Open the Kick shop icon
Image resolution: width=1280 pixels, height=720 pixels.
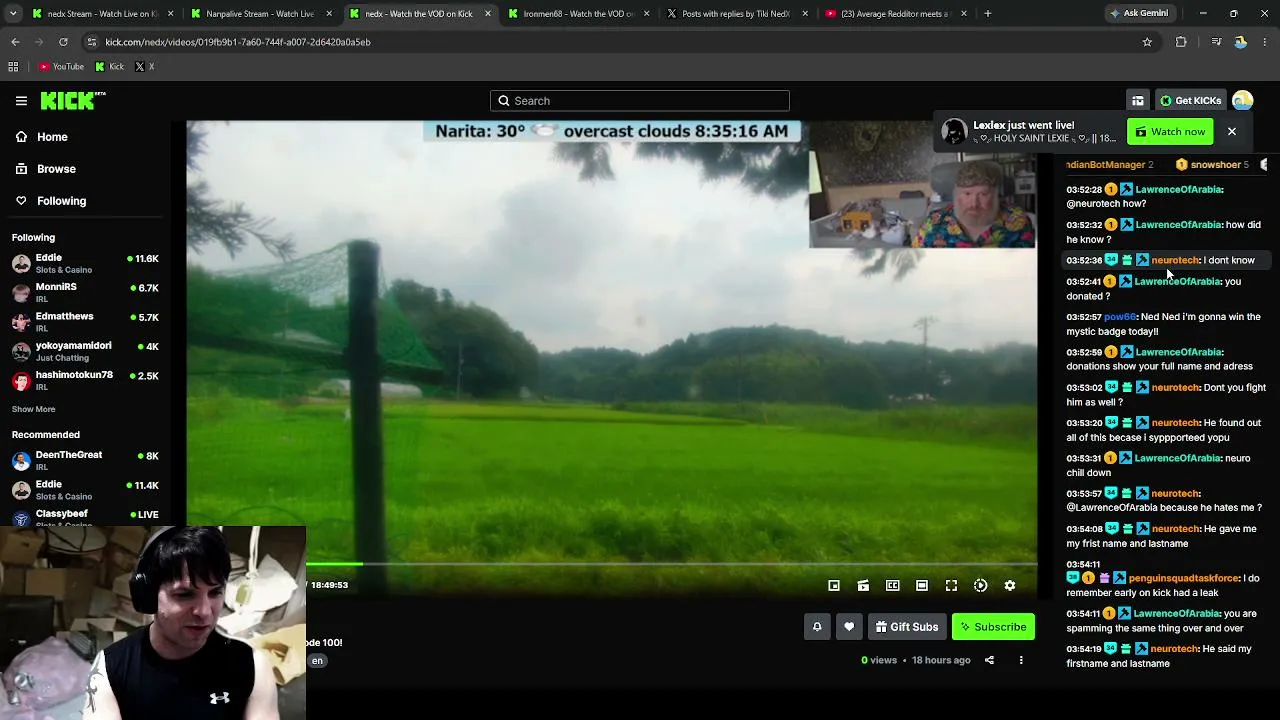pyautogui.click(x=1138, y=101)
